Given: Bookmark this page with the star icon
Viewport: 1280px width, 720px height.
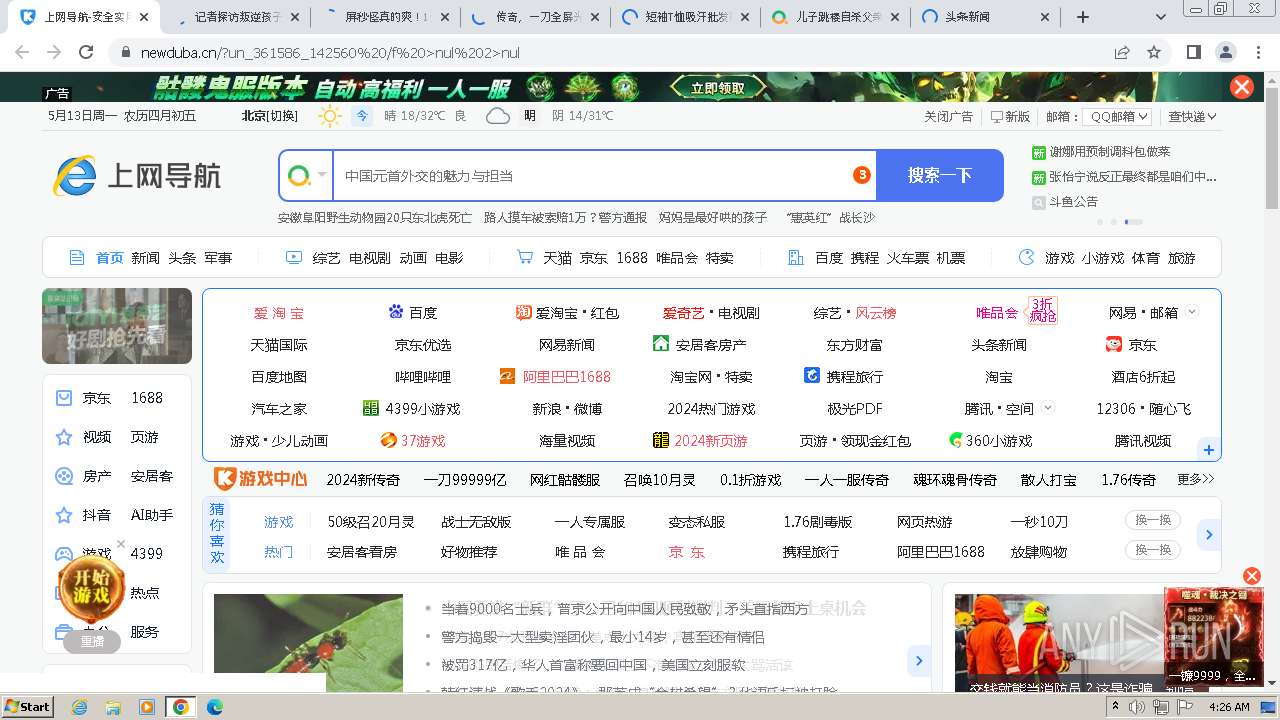Looking at the screenshot, I should pyautogui.click(x=1154, y=52).
